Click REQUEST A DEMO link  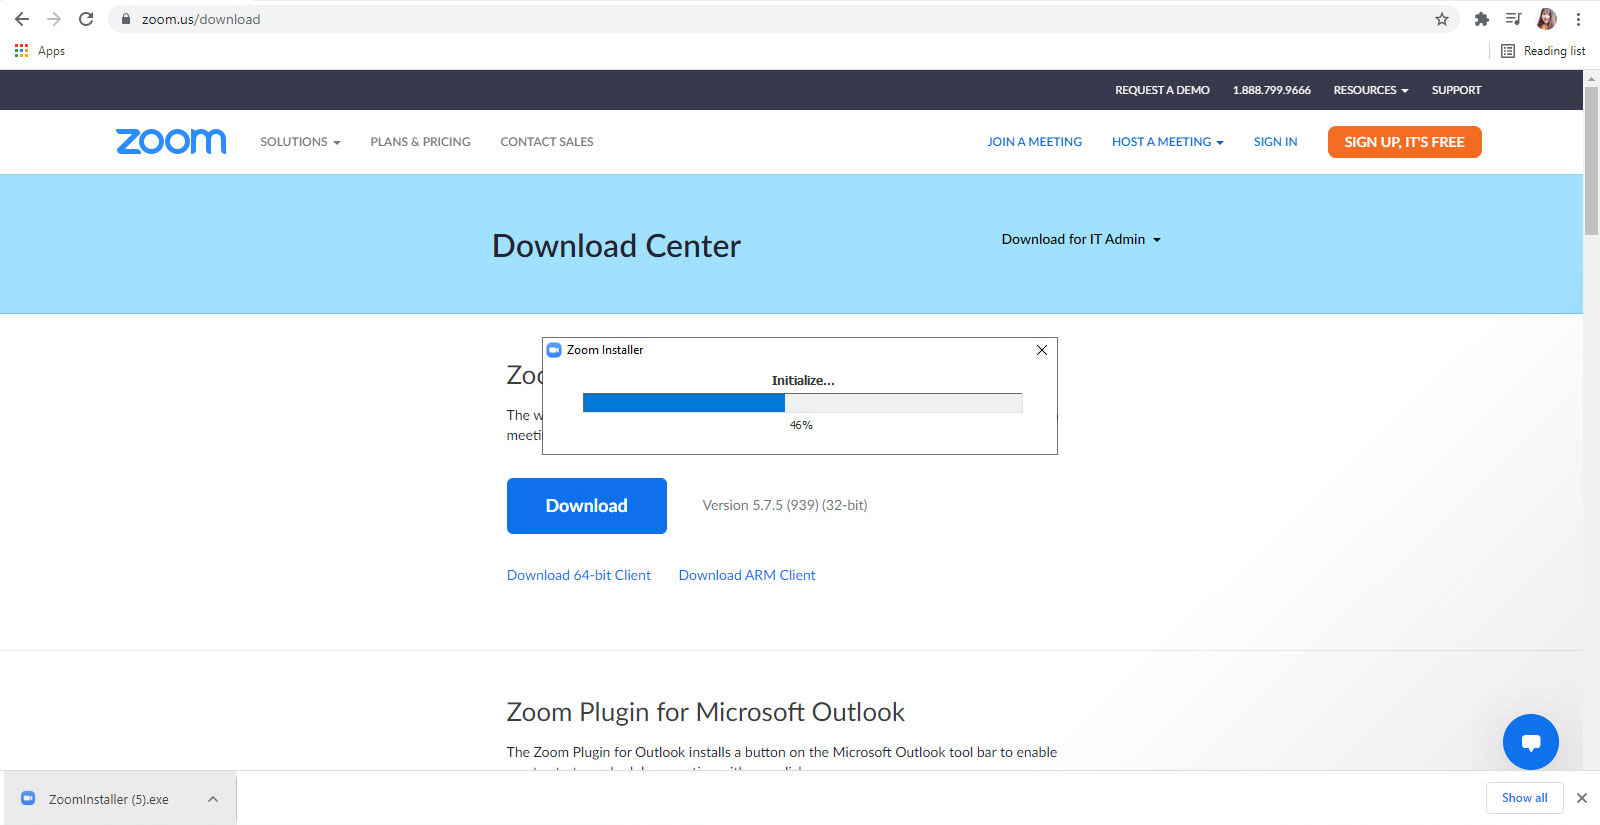[x=1162, y=90]
